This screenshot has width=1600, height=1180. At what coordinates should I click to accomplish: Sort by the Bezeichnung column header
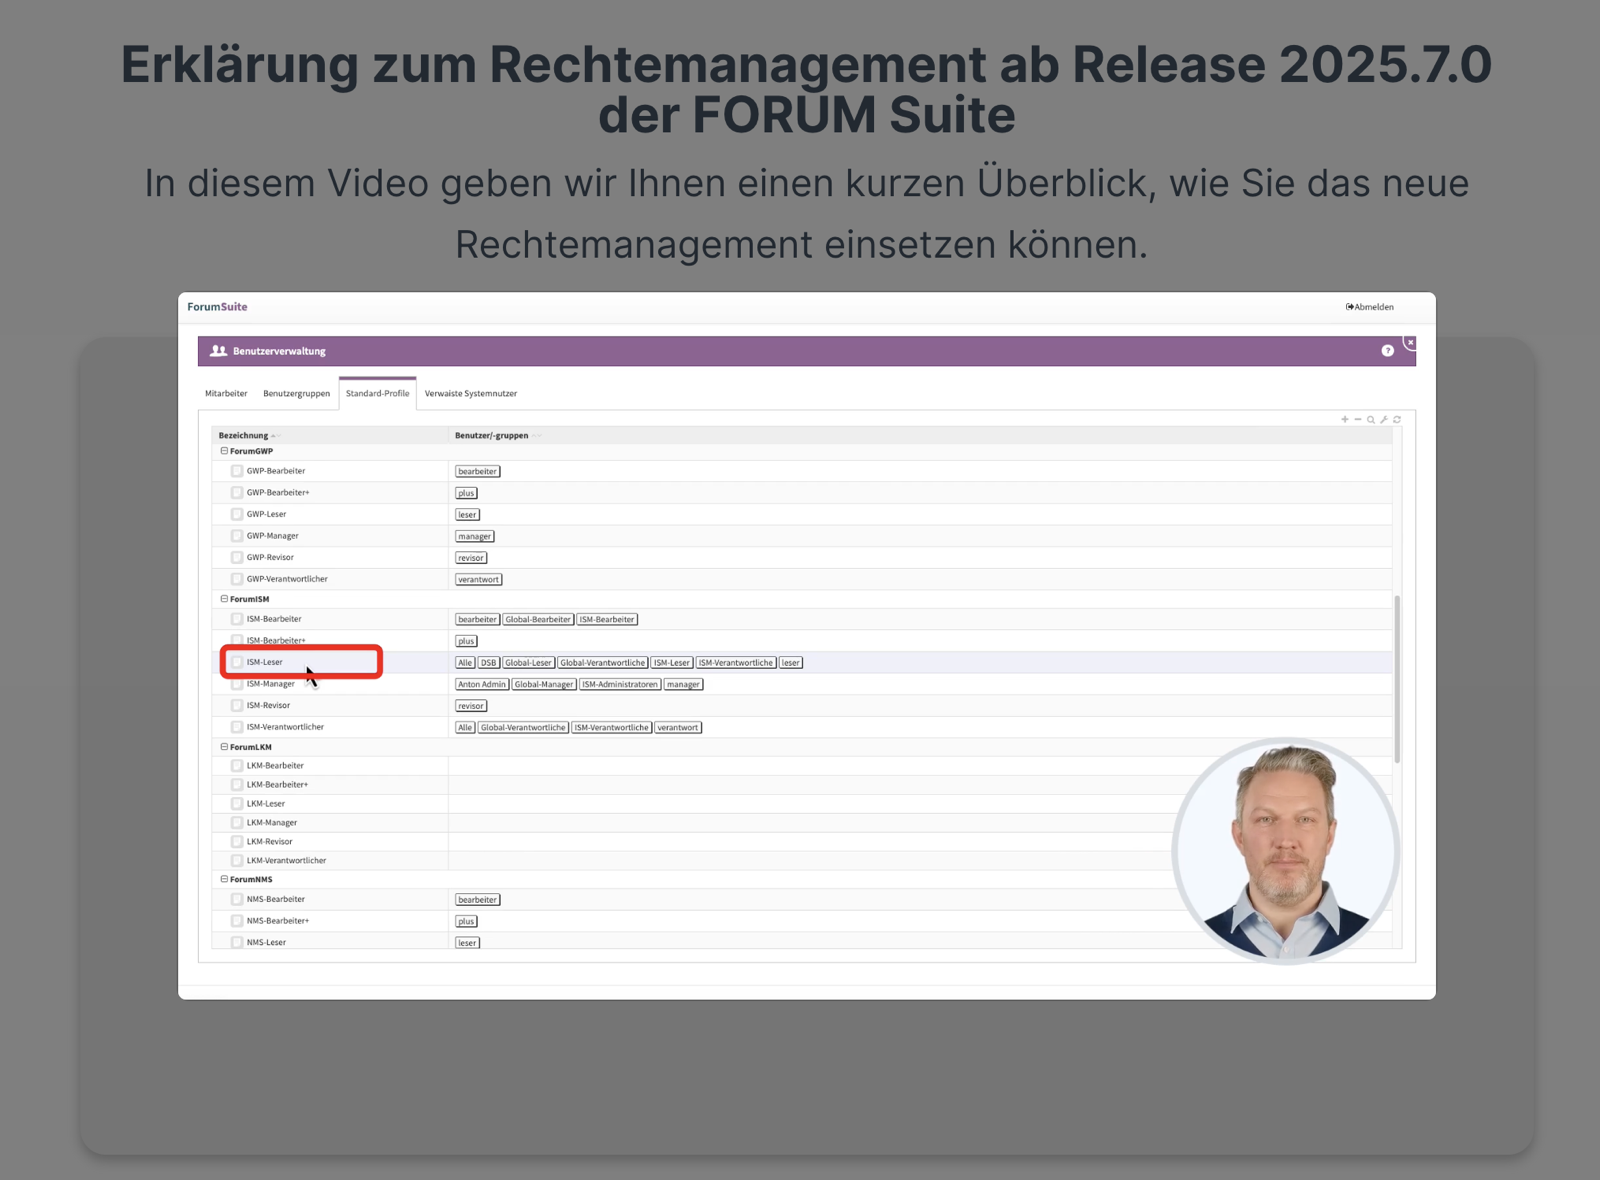click(x=244, y=436)
